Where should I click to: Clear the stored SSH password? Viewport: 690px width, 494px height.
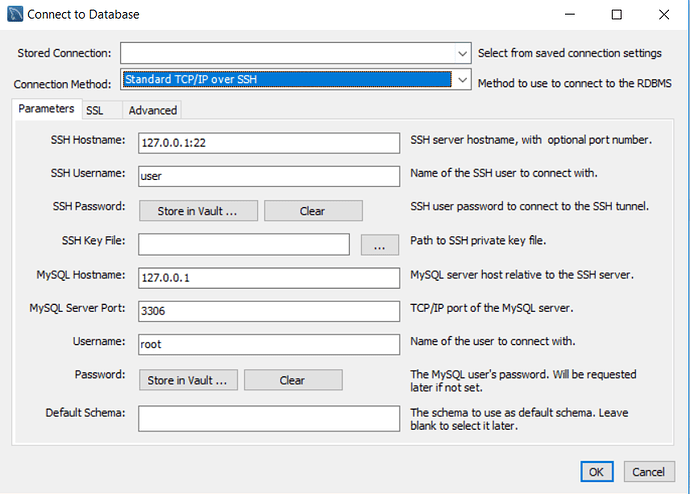(313, 211)
